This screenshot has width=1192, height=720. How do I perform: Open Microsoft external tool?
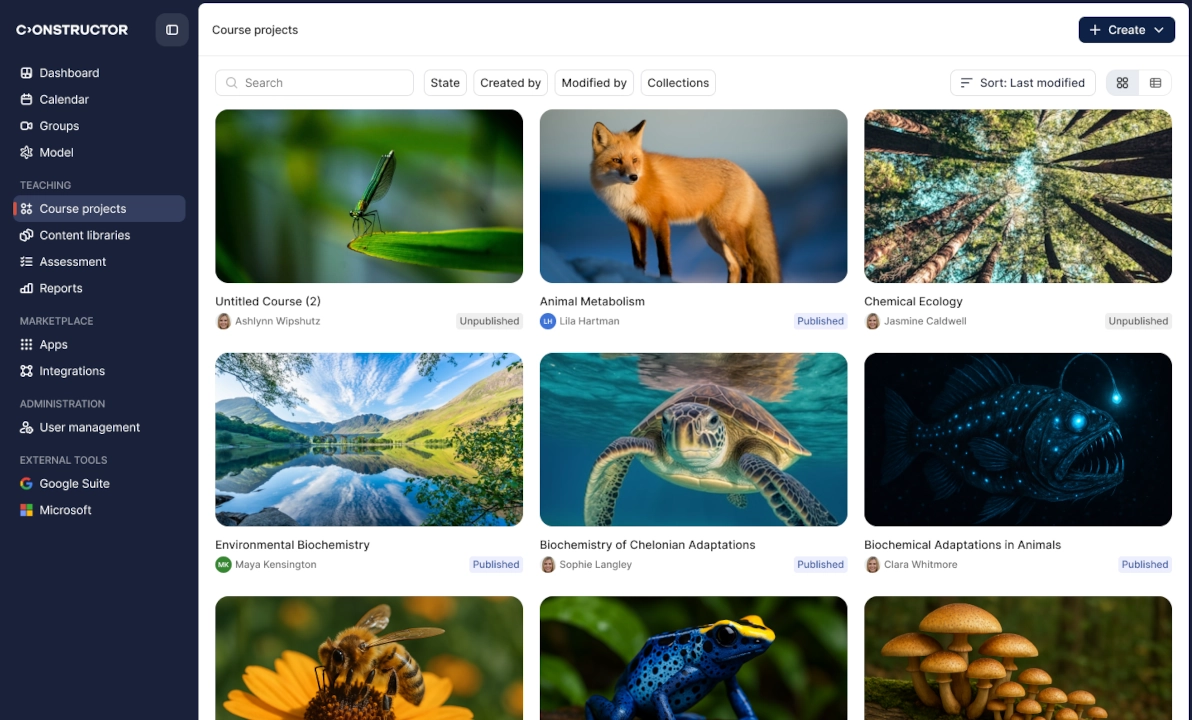coord(65,510)
